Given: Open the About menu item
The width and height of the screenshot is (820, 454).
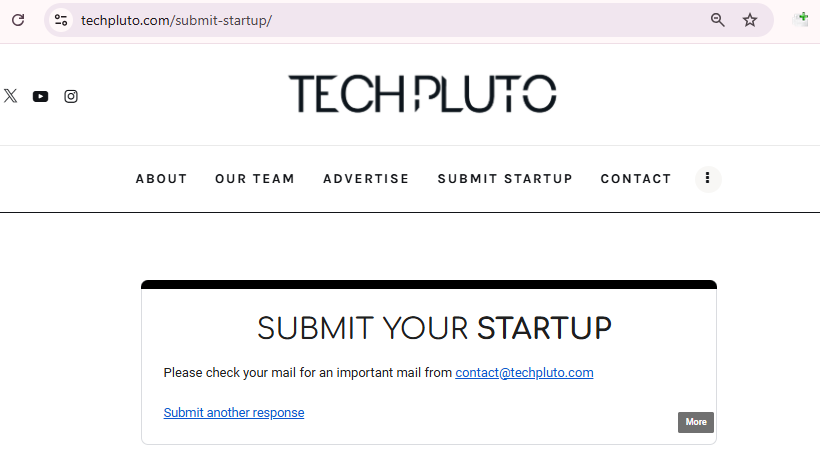Looking at the screenshot, I should (x=161, y=179).
